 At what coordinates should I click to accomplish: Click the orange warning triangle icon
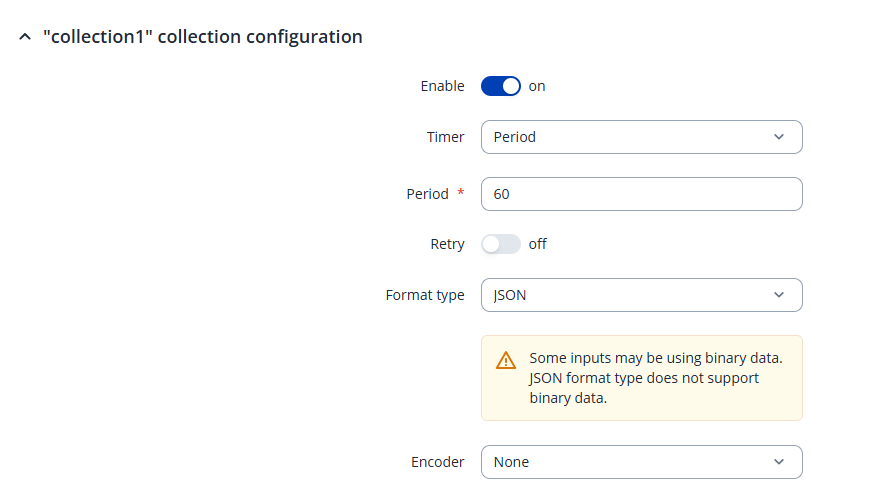pos(507,360)
